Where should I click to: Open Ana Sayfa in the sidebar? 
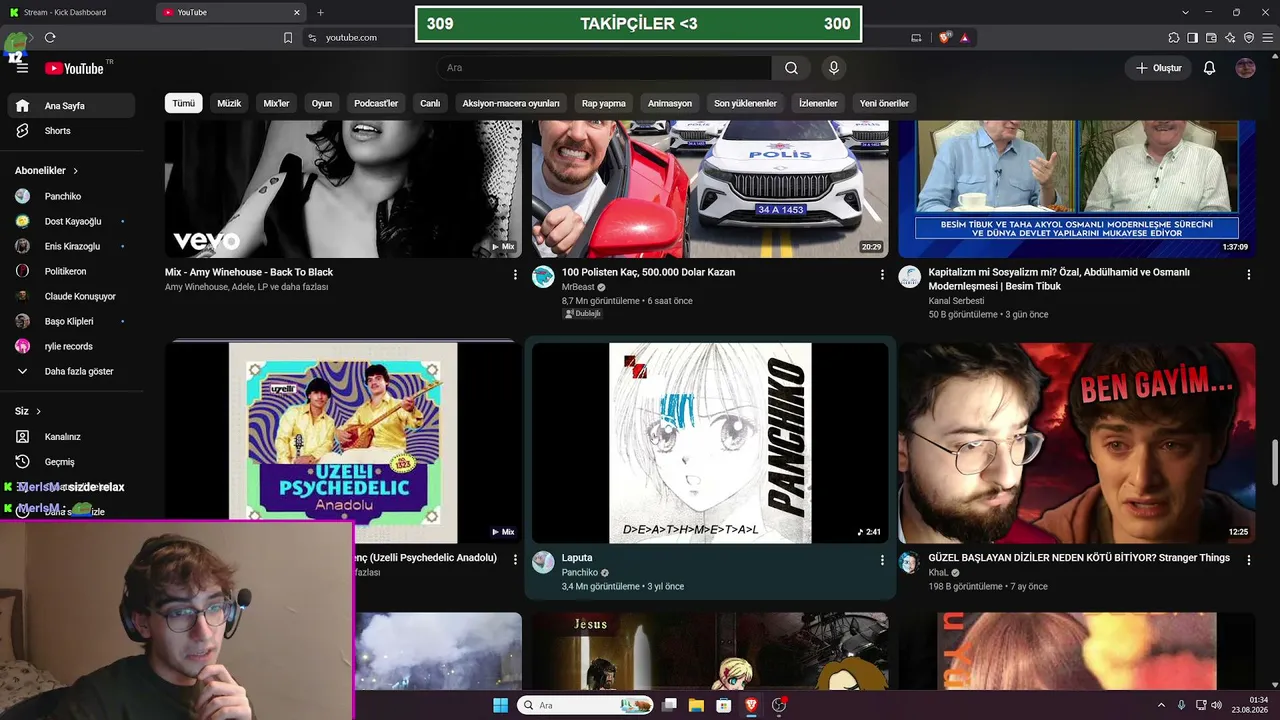coord(71,106)
